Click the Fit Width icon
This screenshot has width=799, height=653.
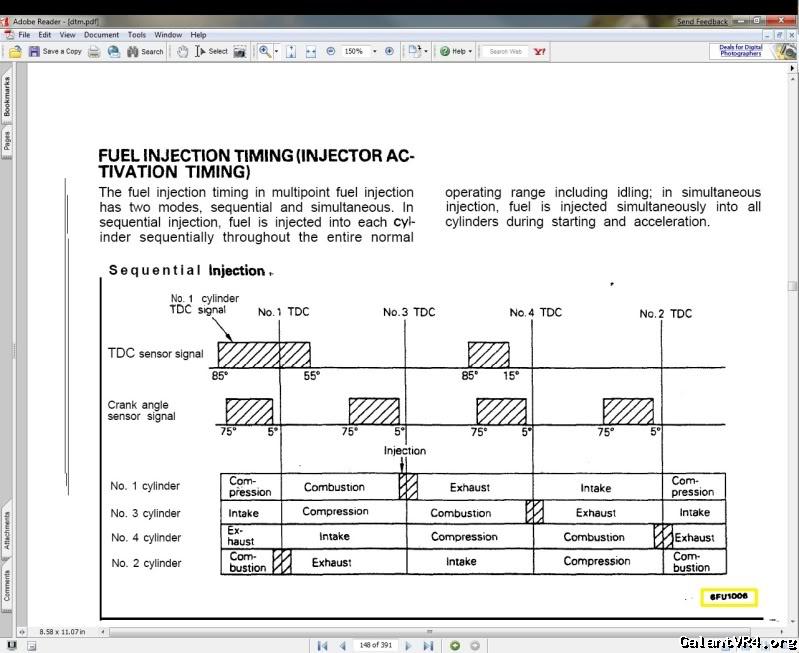point(311,51)
